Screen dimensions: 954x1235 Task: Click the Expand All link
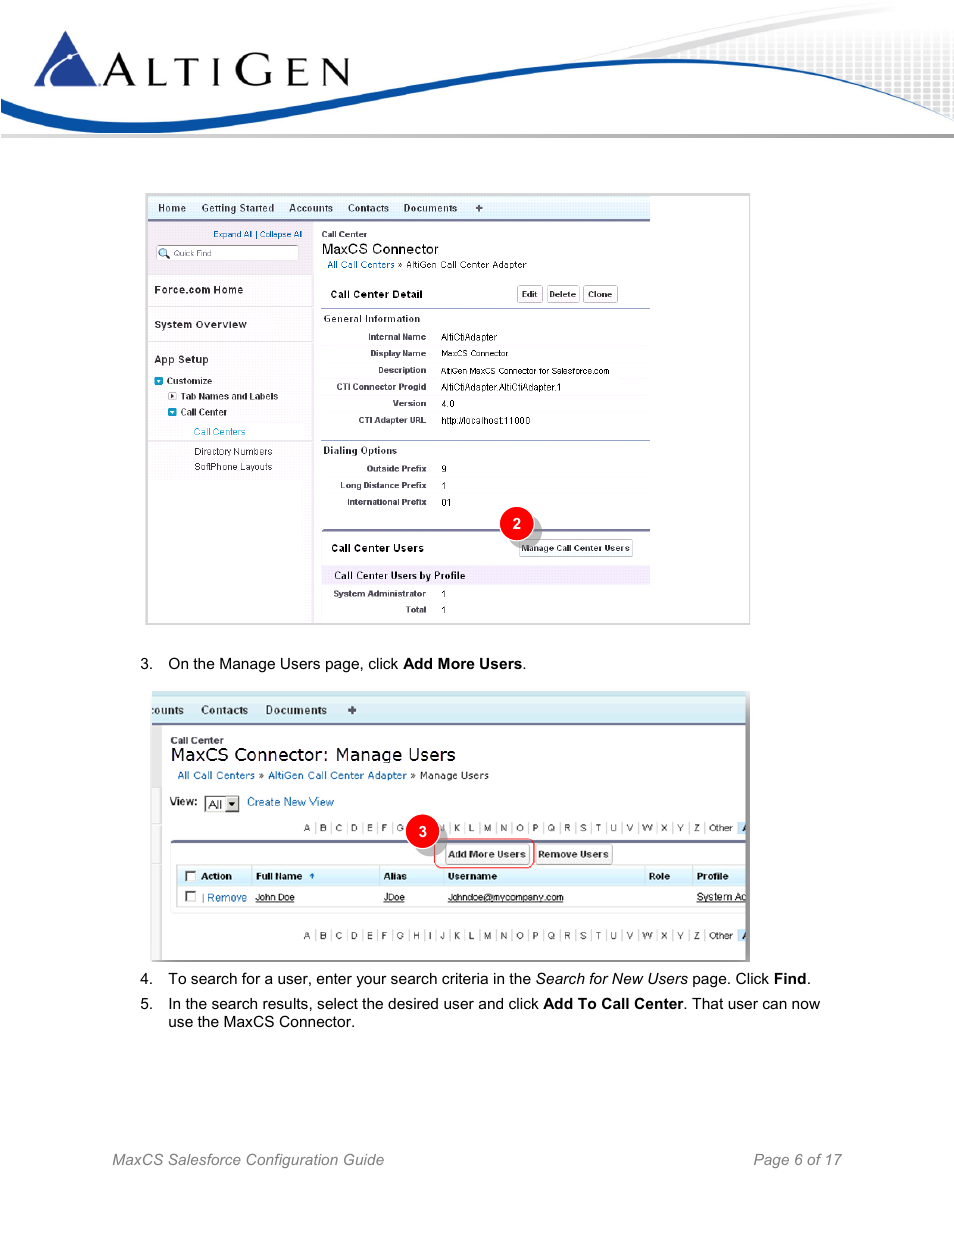(232, 234)
